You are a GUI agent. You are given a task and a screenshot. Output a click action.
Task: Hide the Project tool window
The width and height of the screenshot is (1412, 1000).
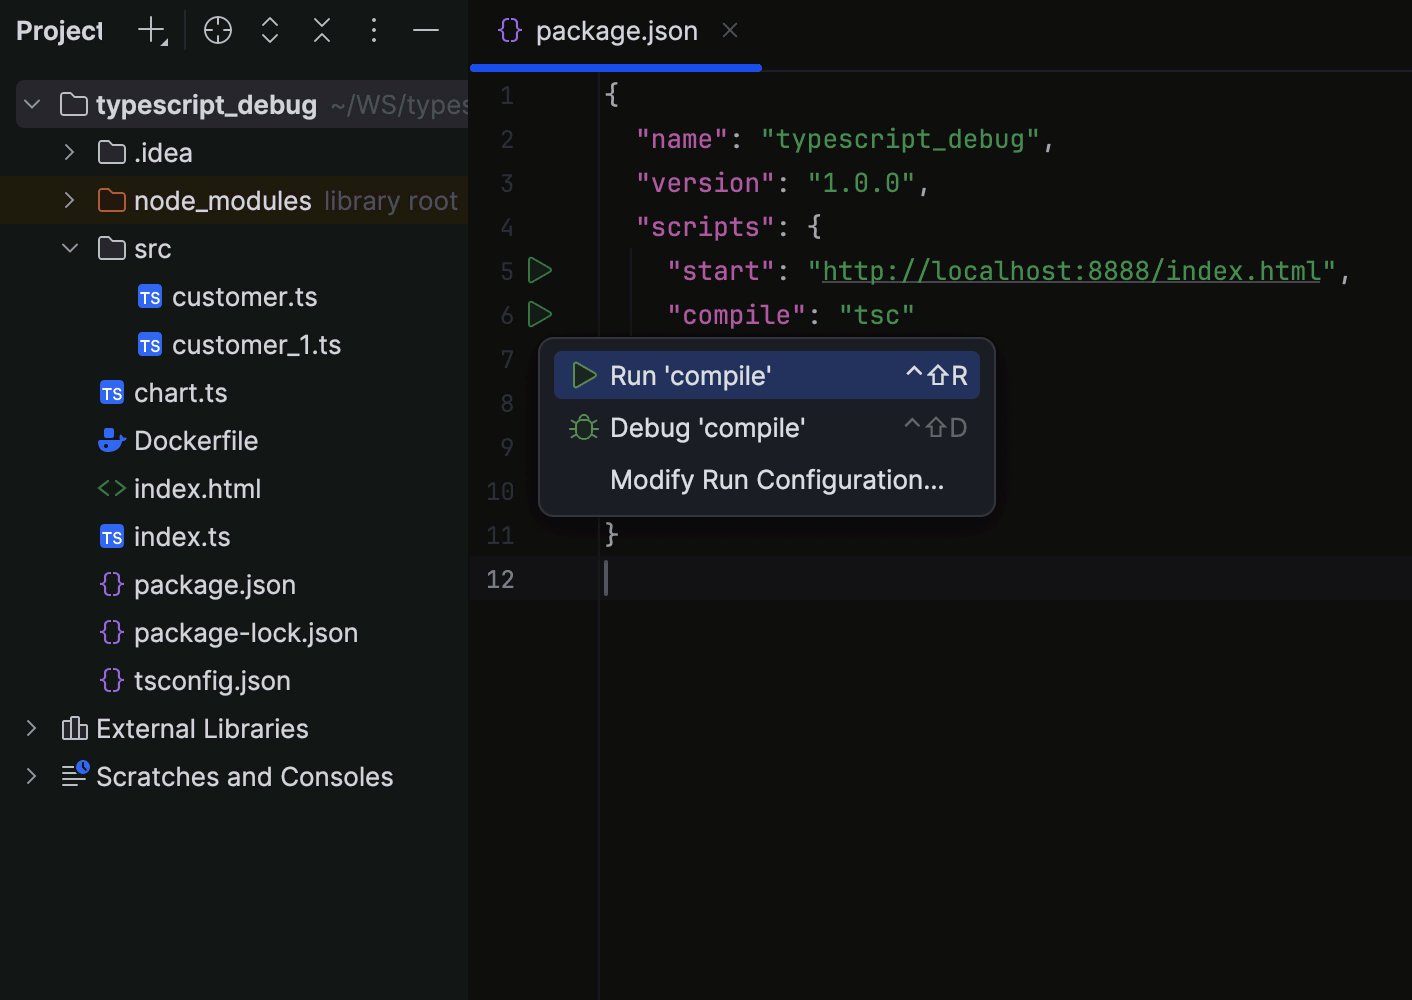(426, 31)
